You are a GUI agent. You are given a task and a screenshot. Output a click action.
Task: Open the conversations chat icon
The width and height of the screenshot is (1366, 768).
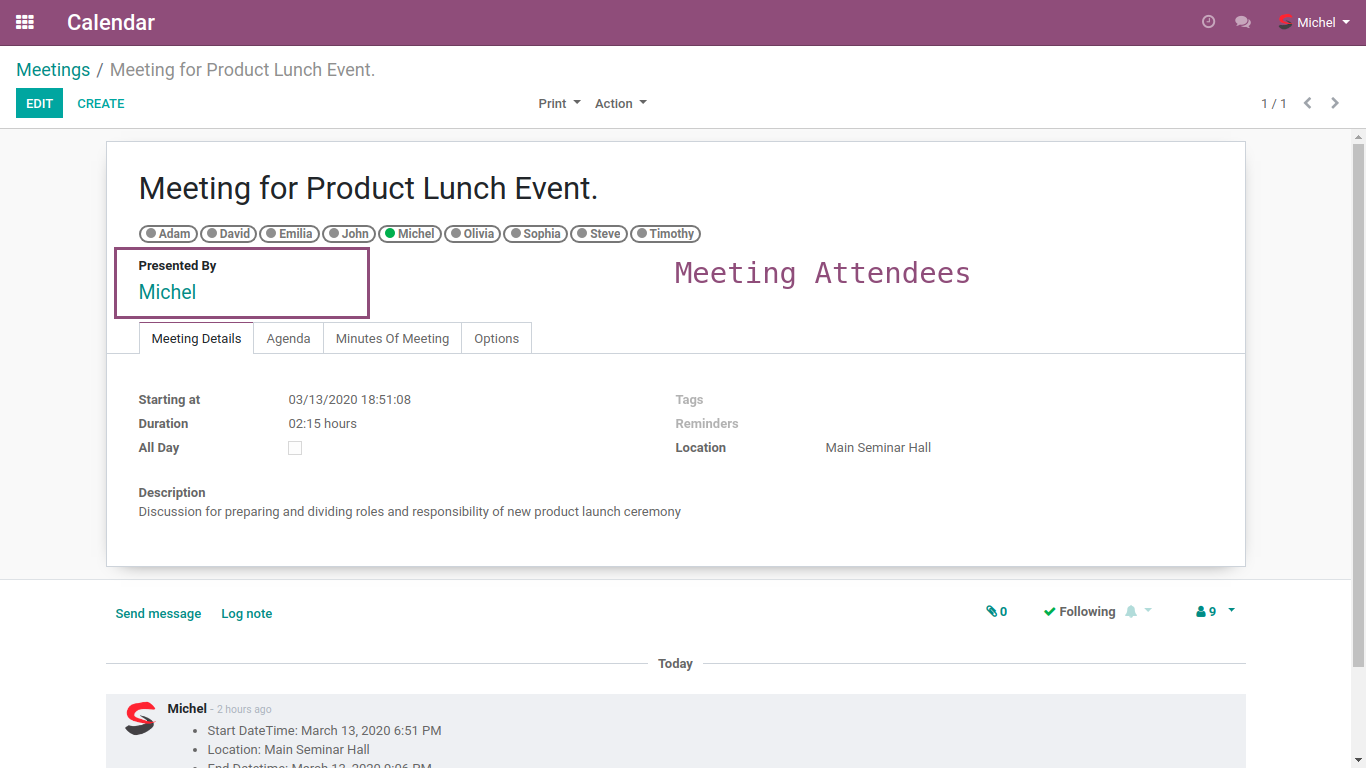[1243, 22]
